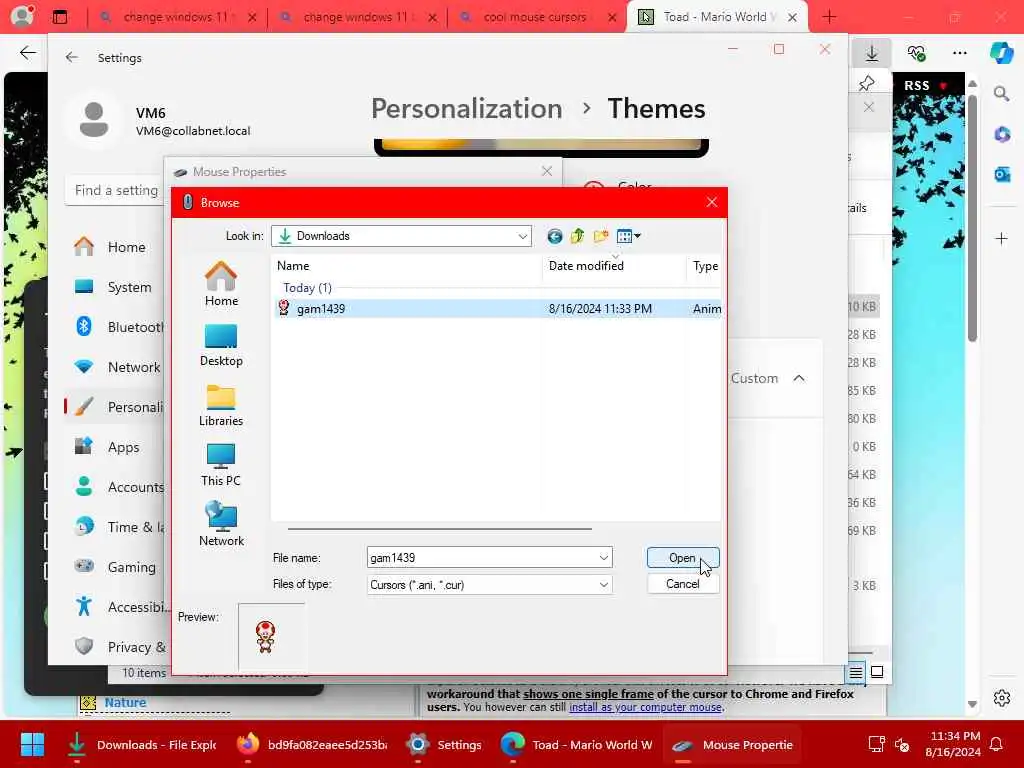Click the Toad cursor preview thumbnail
The image size is (1024, 768).
click(266, 637)
